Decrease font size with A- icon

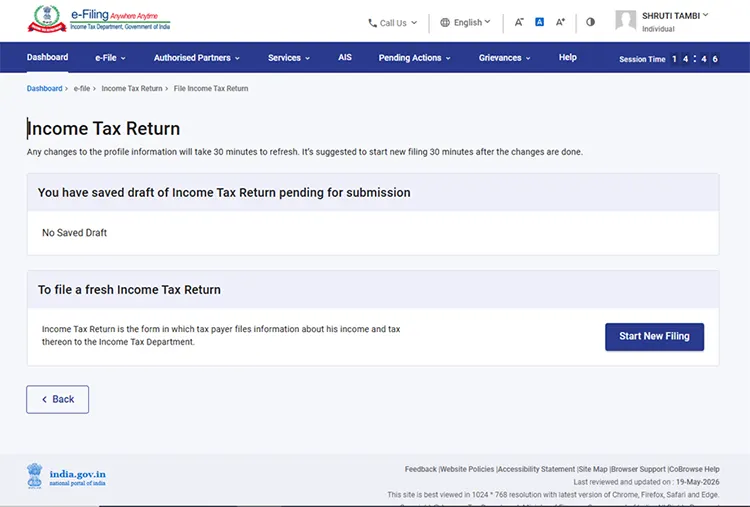[519, 22]
